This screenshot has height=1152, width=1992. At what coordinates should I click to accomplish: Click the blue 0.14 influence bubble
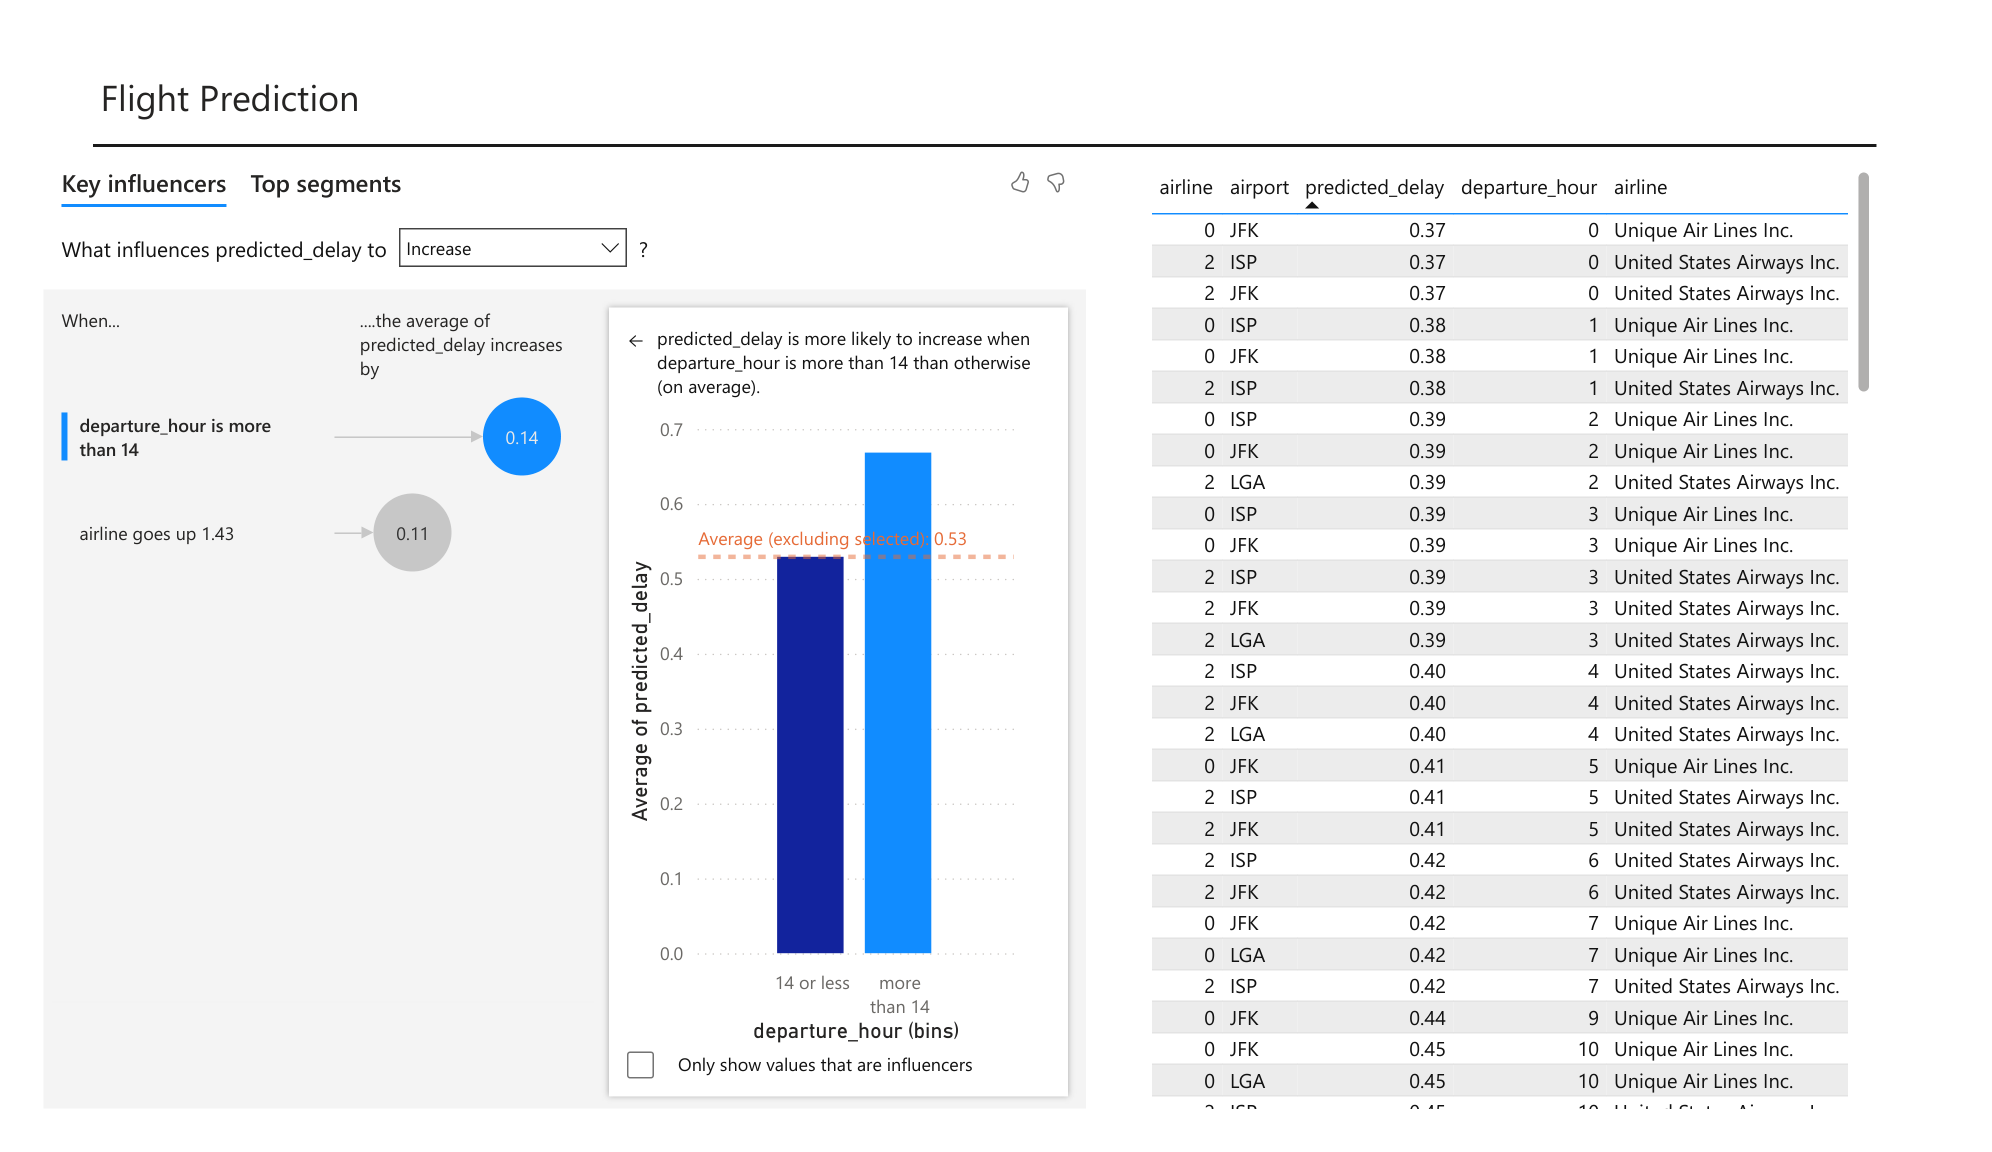pyautogui.click(x=522, y=437)
